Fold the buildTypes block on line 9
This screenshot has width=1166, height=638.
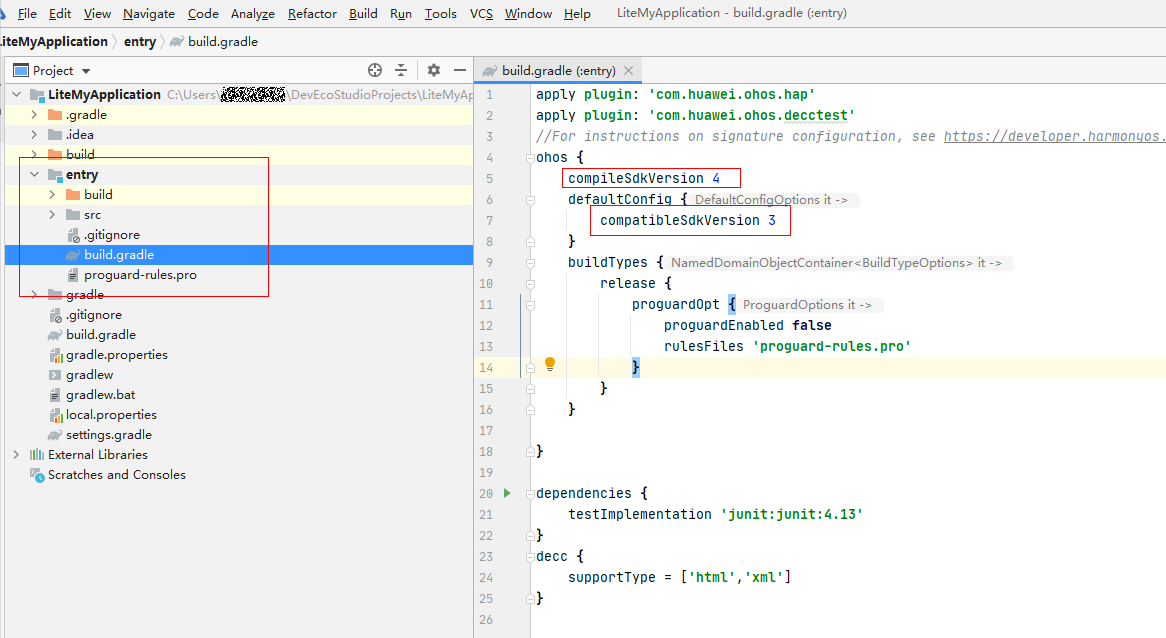[x=530, y=262]
